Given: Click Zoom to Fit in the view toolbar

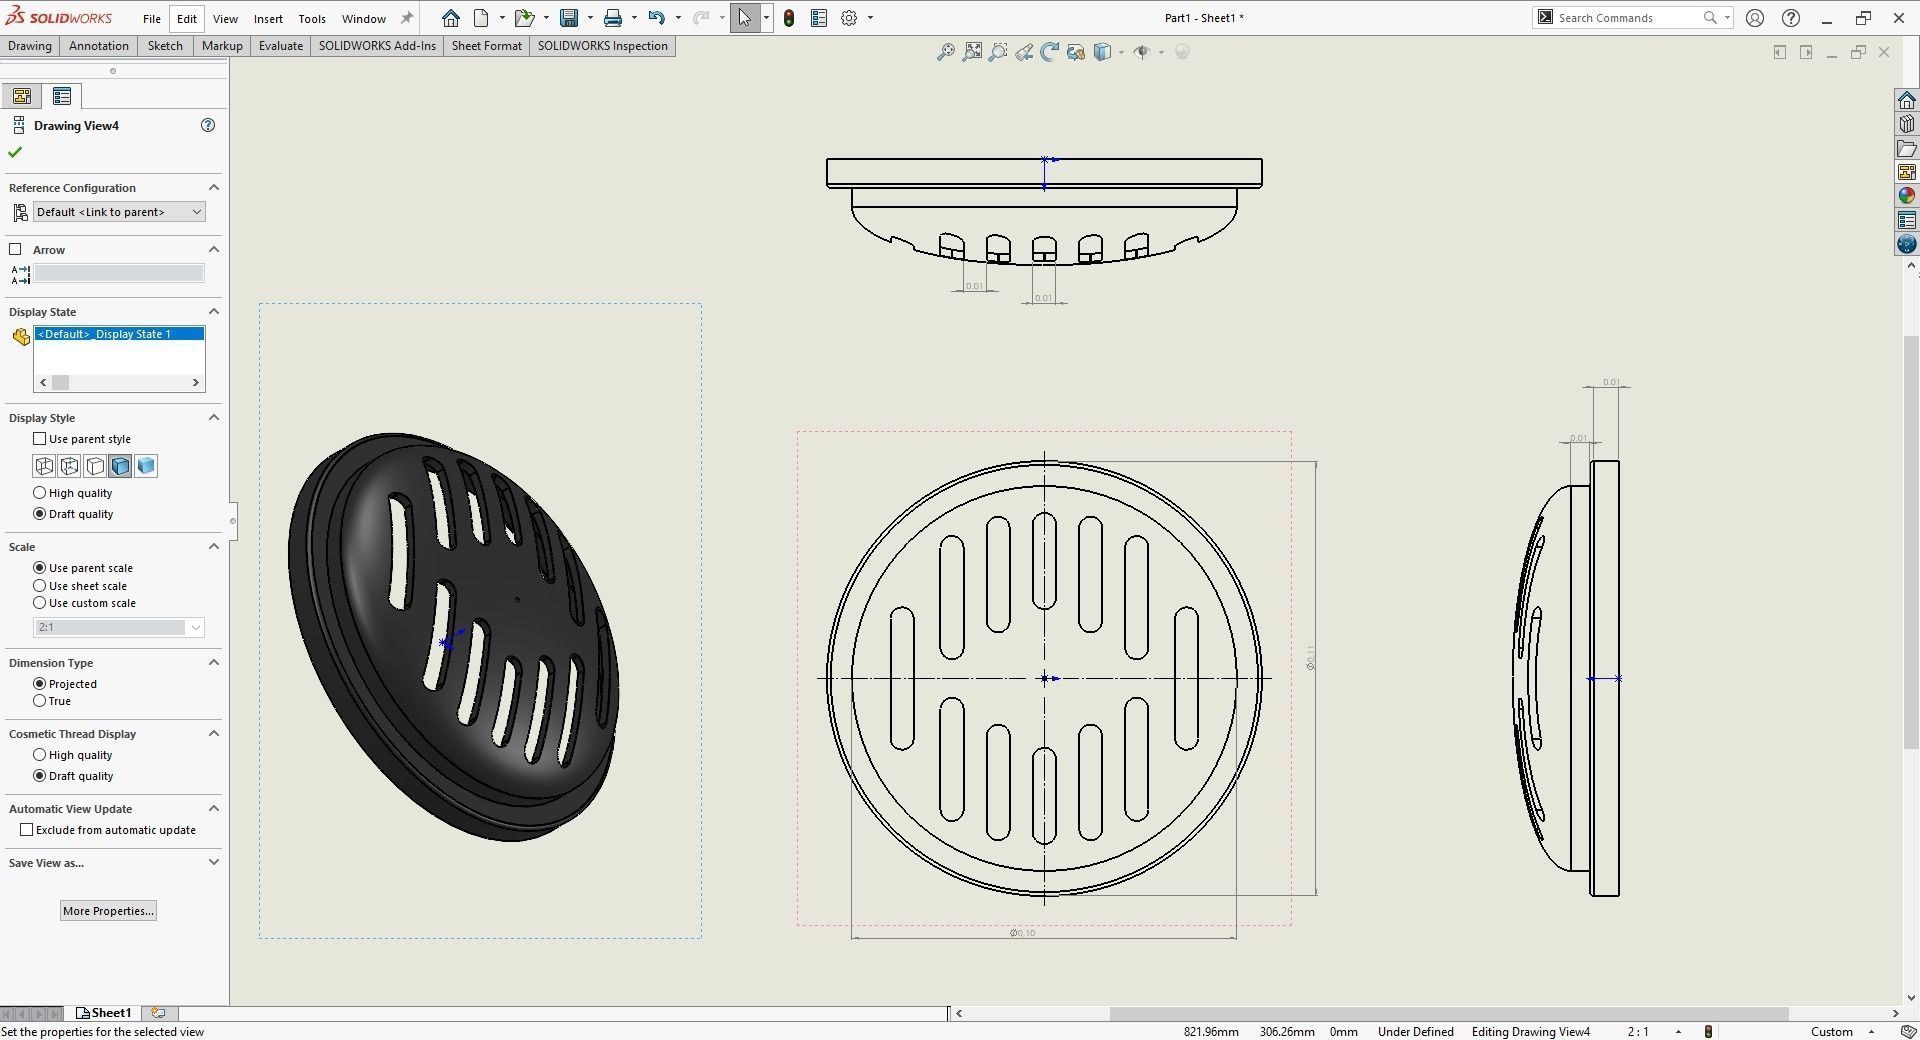Looking at the screenshot, I should pos(972,52).
